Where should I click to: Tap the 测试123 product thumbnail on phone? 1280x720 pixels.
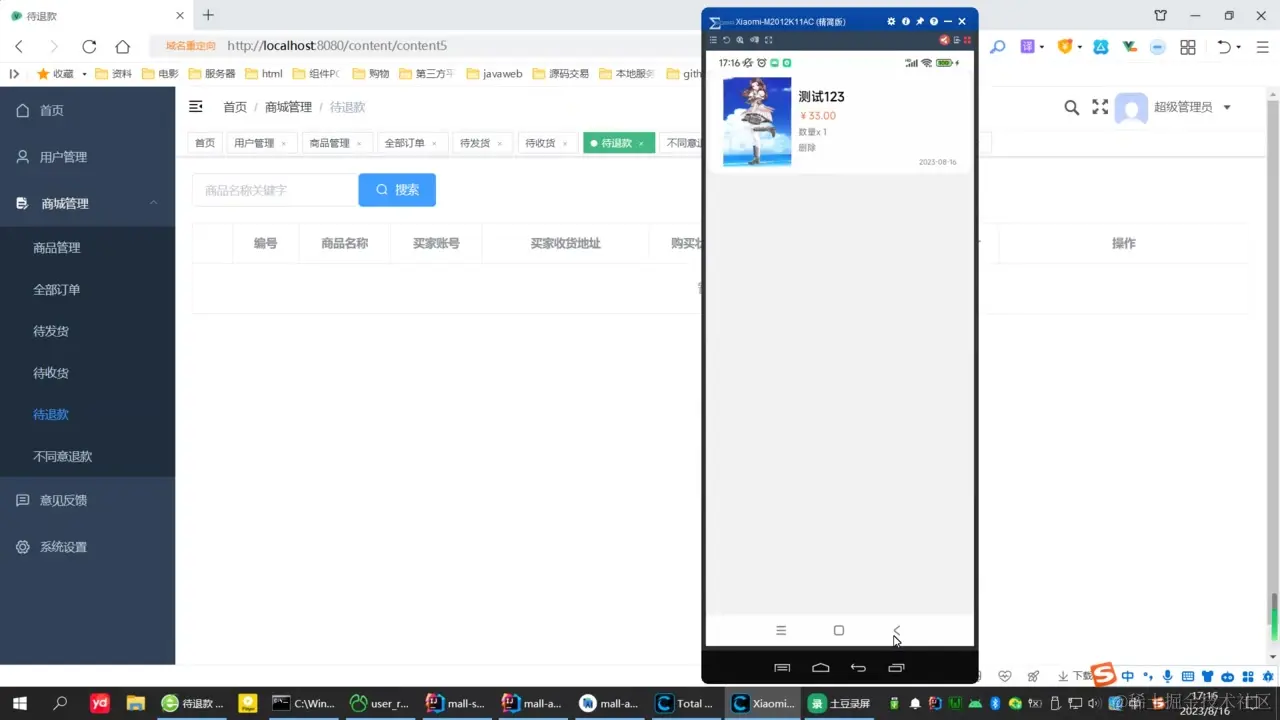pos(757,122)
